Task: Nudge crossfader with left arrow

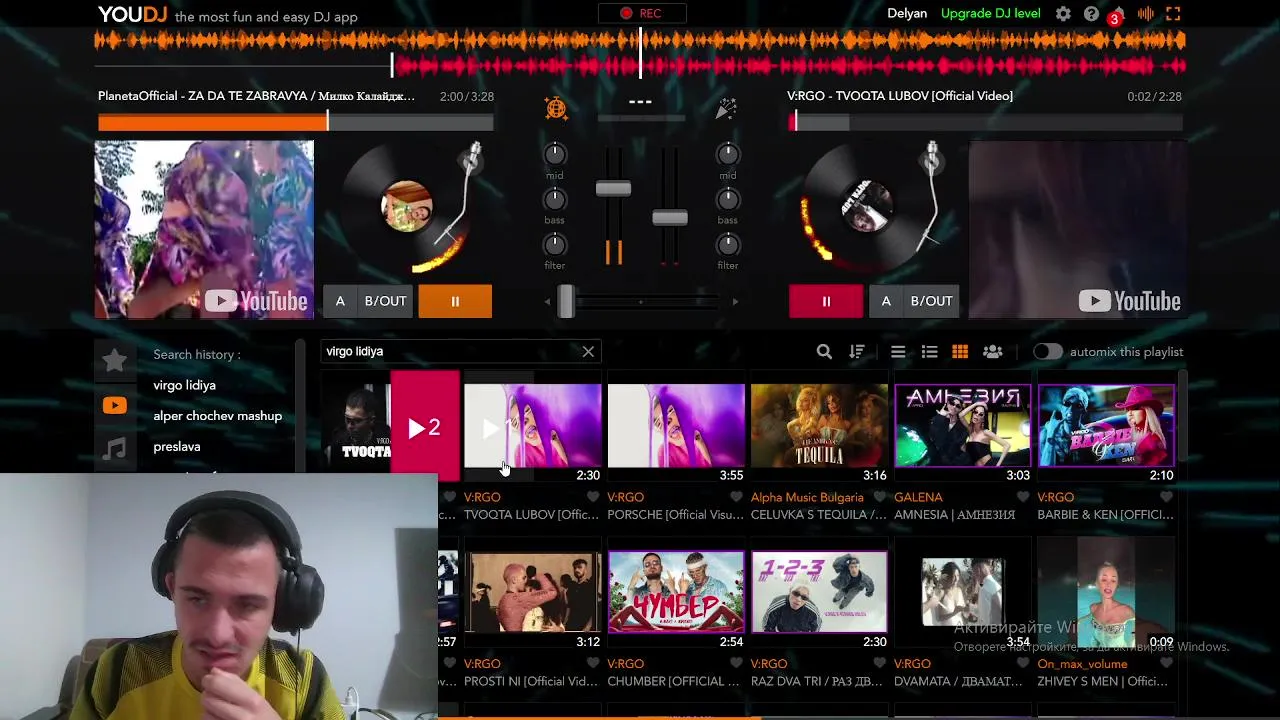Action: tap(547, 301)
